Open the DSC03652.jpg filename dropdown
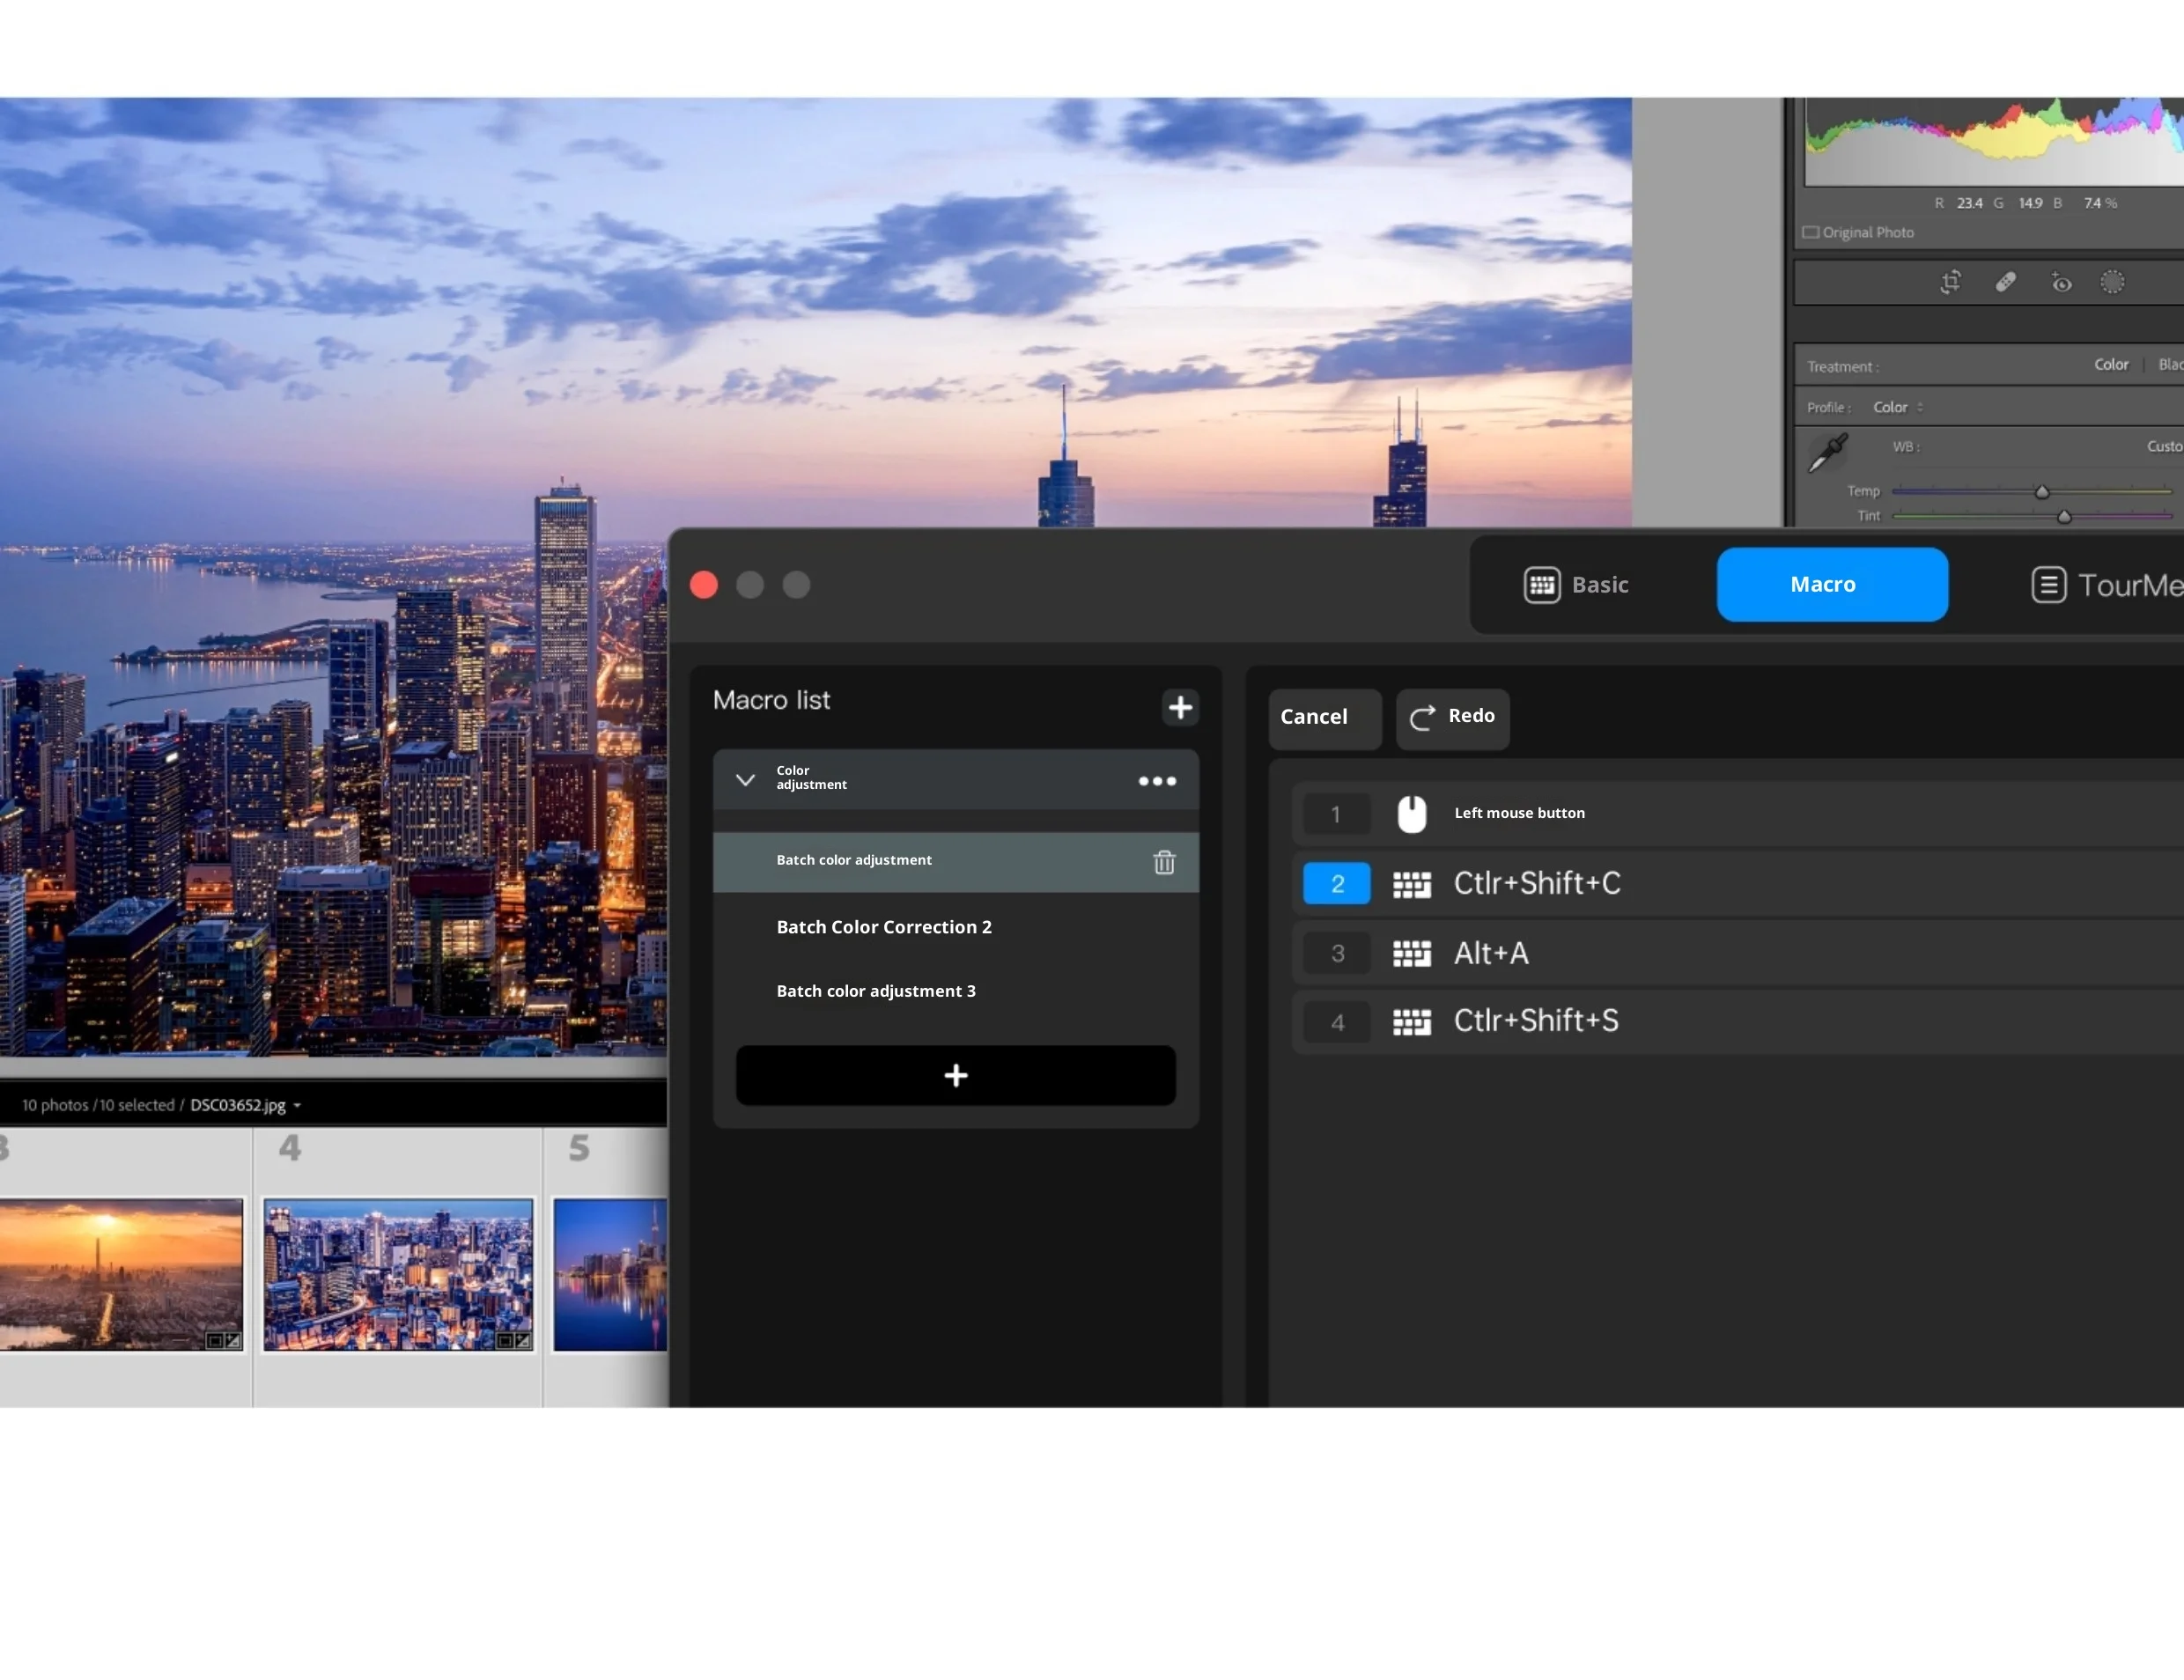The height and width of the screenshot is (1680, 2184). (x=297, y=1106)
